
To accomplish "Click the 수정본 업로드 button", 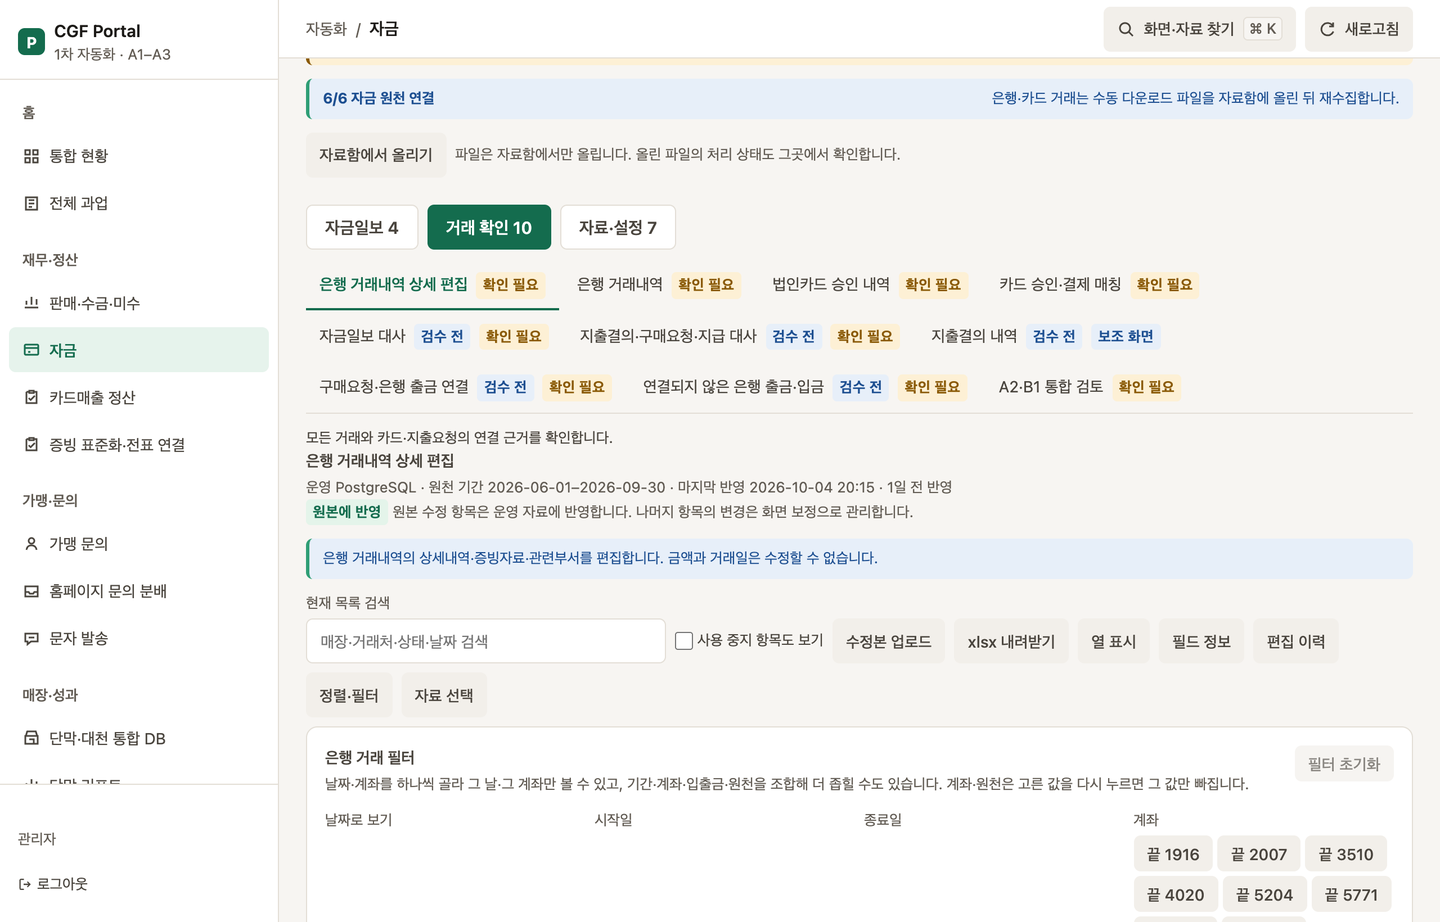I will click(x=888, y=641).
